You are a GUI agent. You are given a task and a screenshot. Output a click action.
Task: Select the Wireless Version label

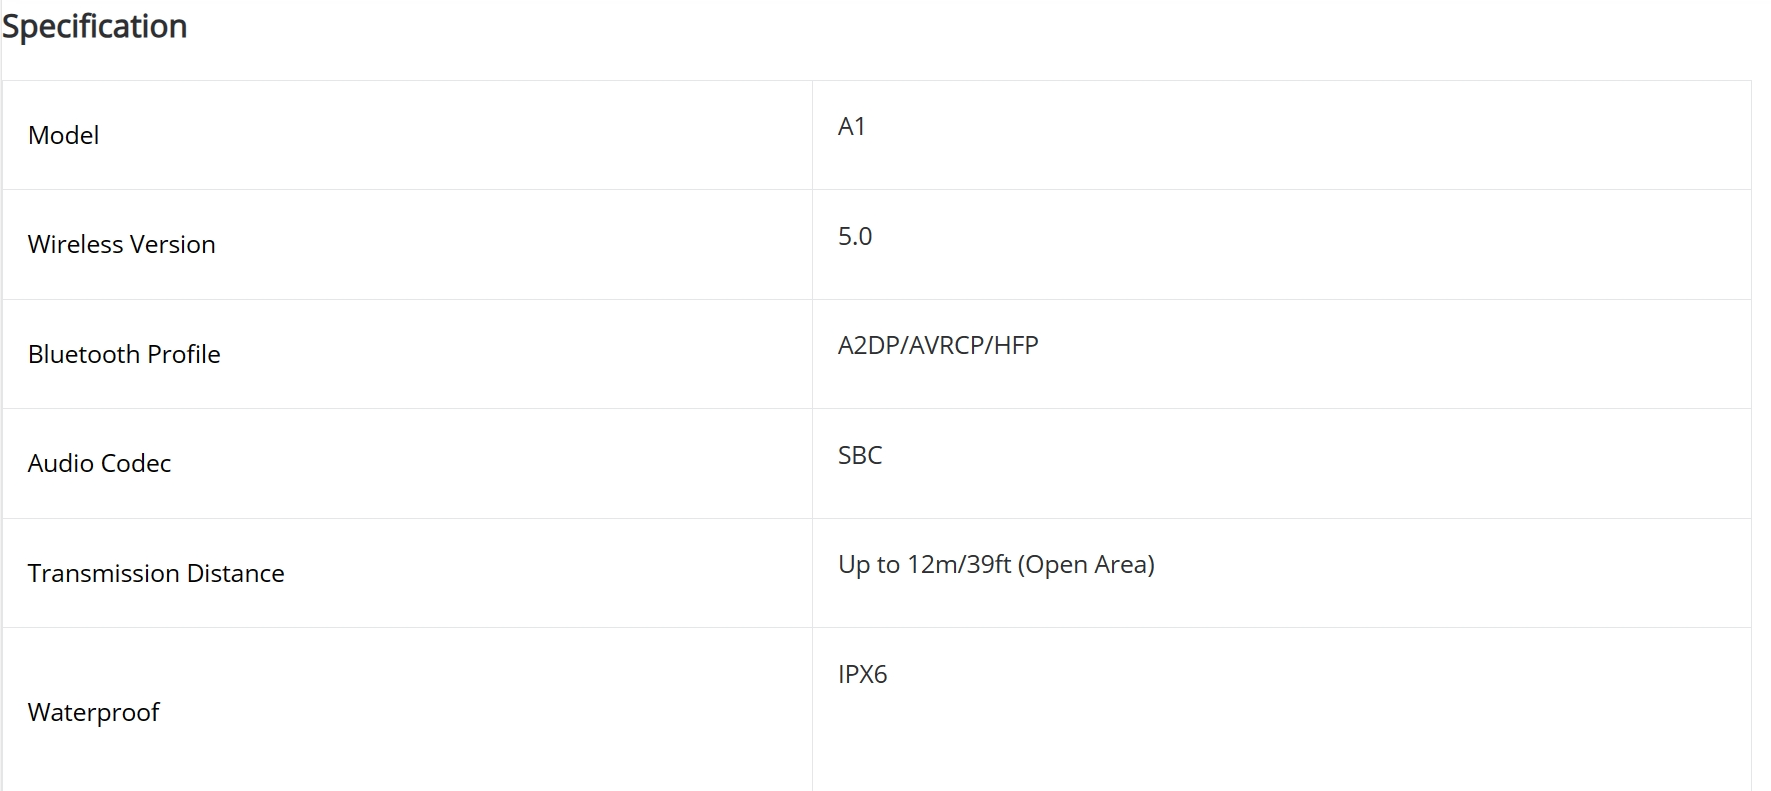pyautogui.click(x=122, y=244)
